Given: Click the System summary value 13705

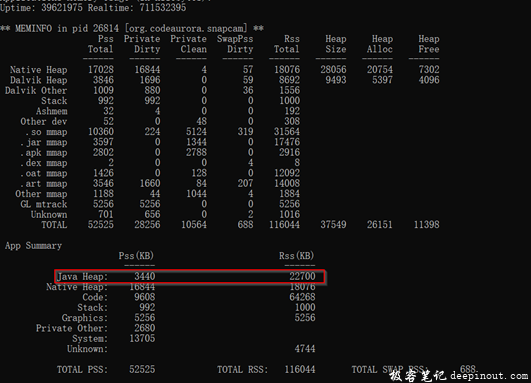Looking at the screenshot, I should [x=142, y=339].
